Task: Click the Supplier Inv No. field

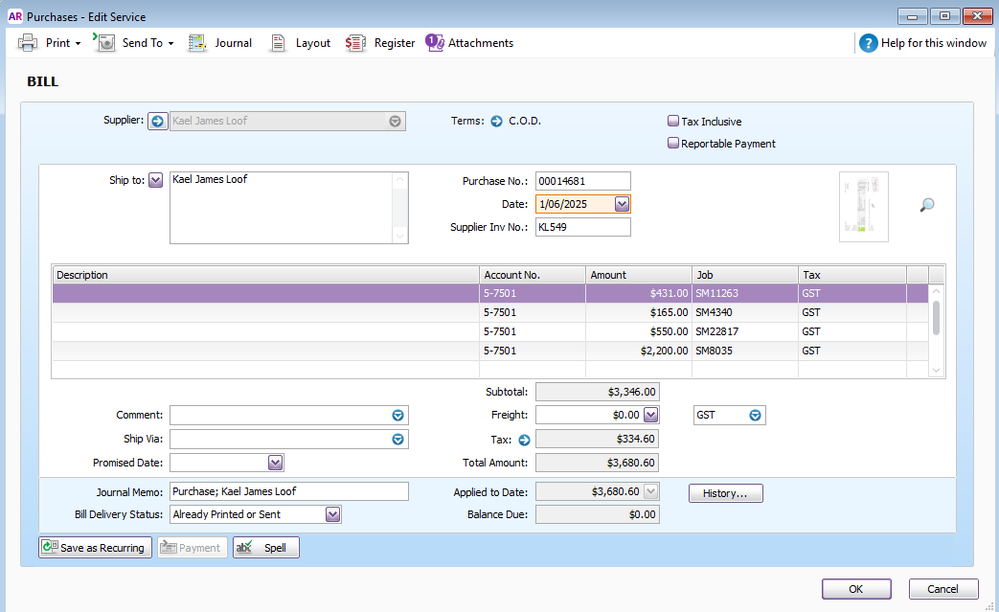Action: 583,227
